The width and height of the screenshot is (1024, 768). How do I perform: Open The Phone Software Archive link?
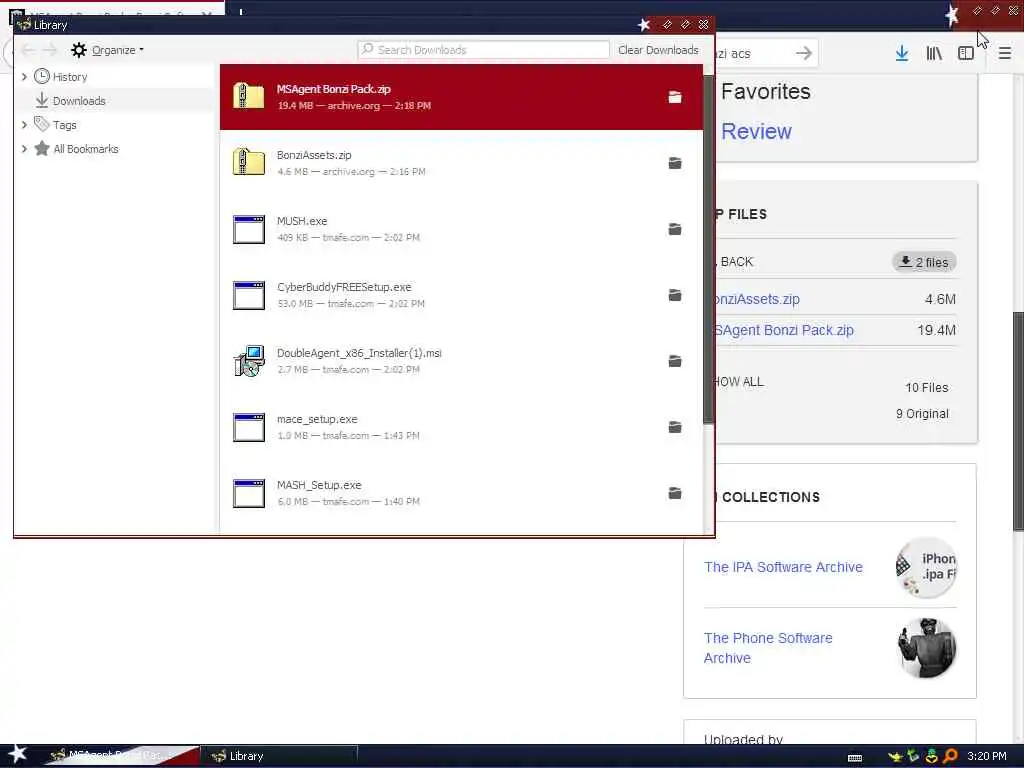coord(768,648)
